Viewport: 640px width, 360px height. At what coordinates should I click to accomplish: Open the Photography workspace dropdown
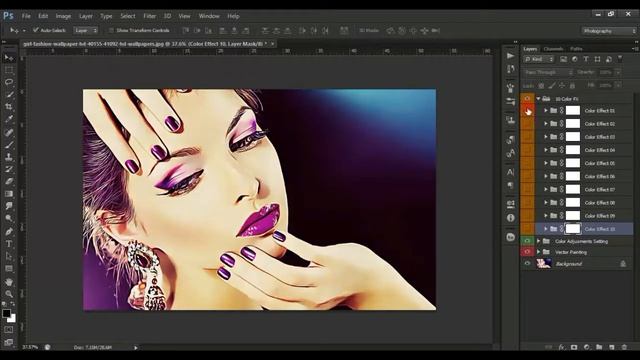(609, 31)
